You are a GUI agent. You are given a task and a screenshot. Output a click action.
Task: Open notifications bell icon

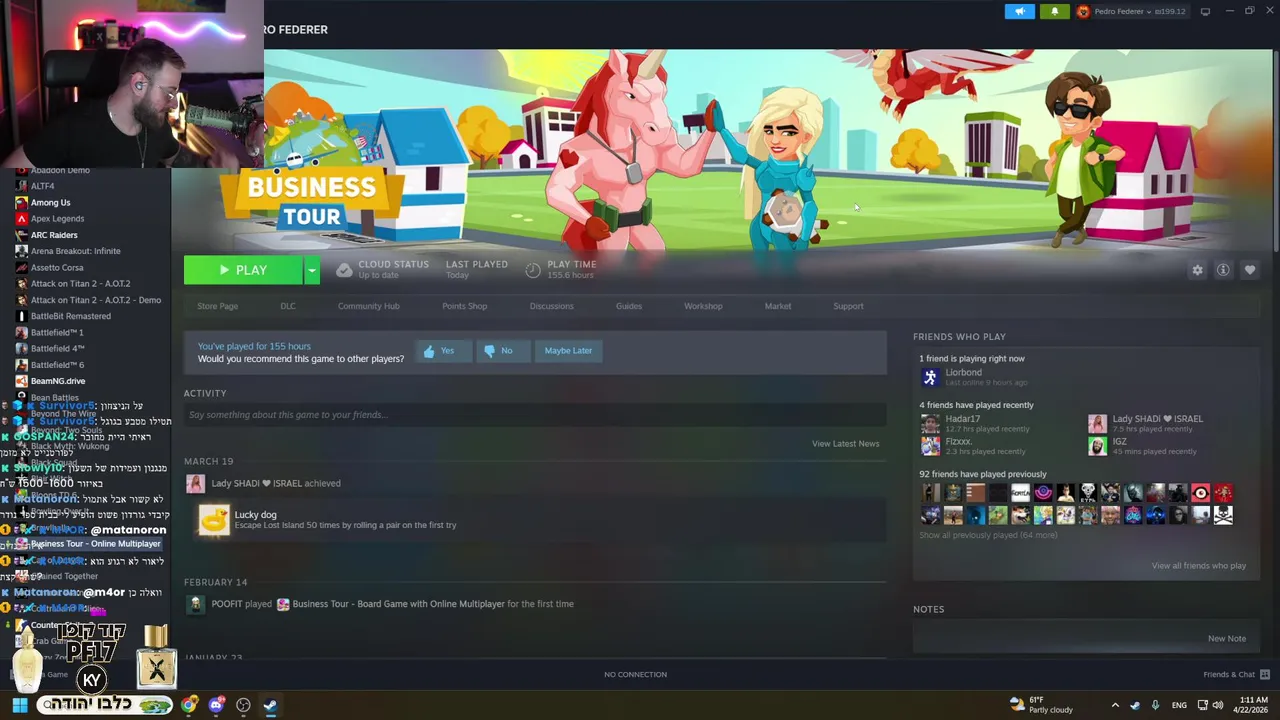pos(1054,11)
